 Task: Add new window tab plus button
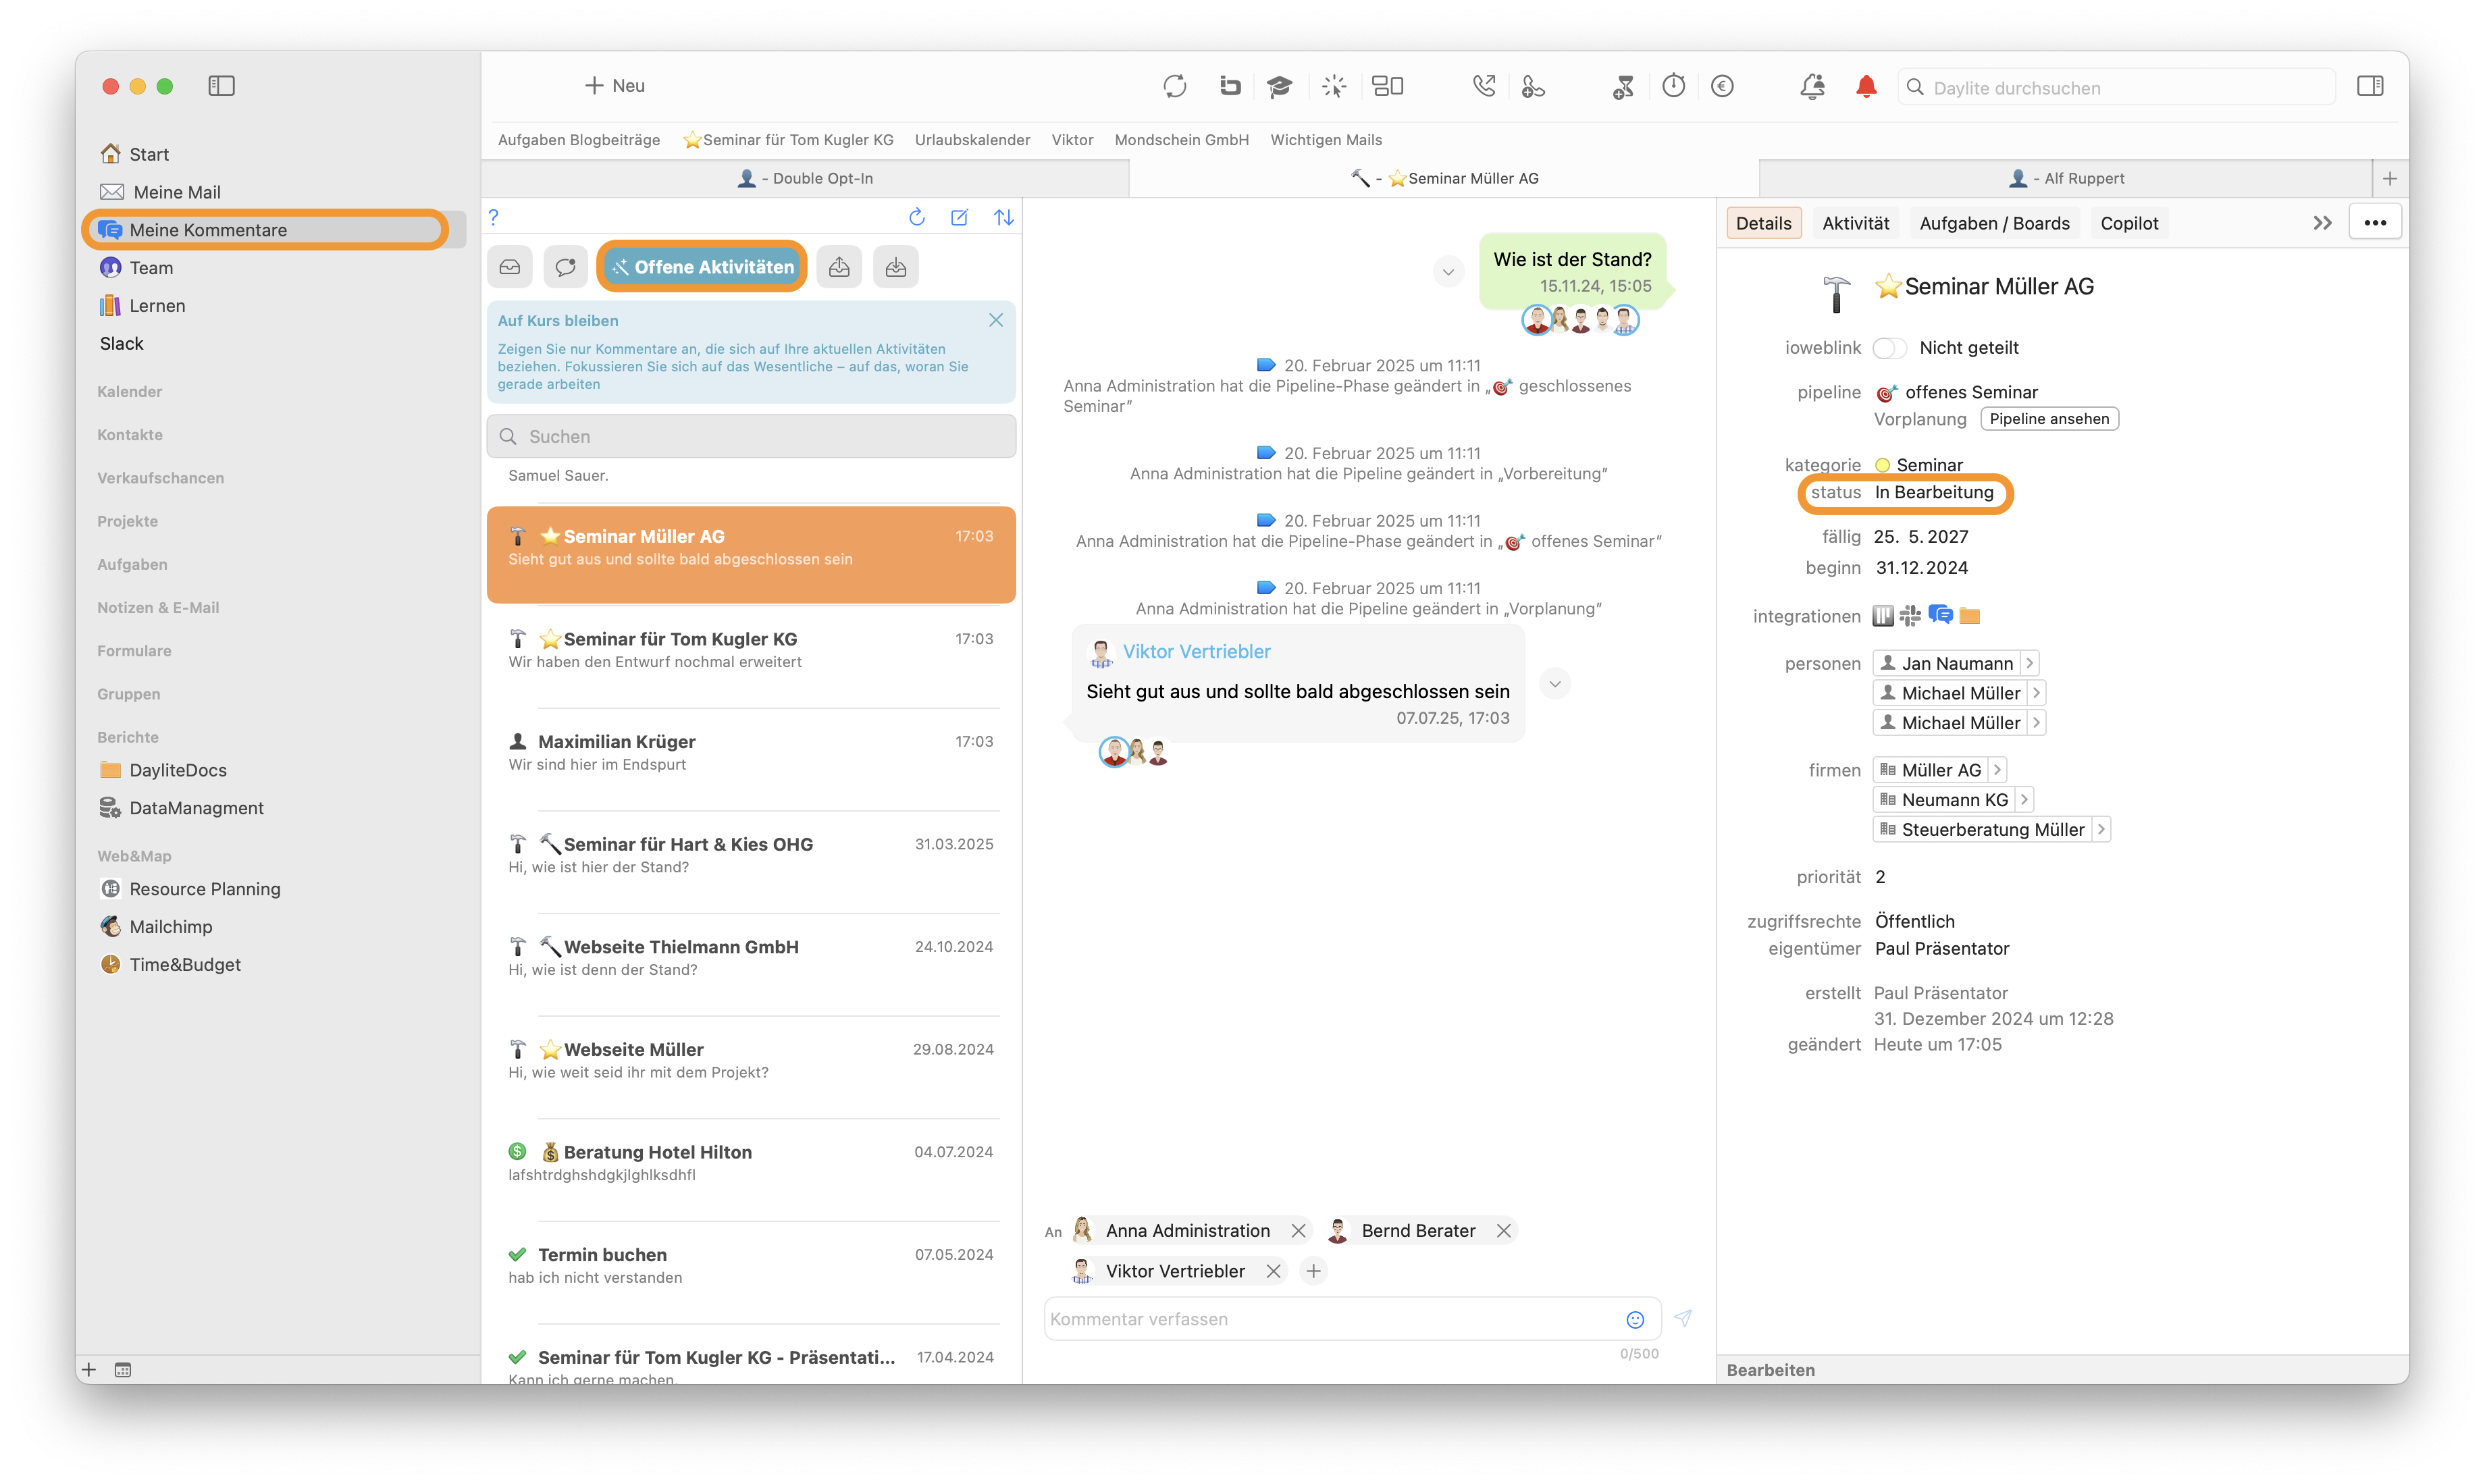2390,178
